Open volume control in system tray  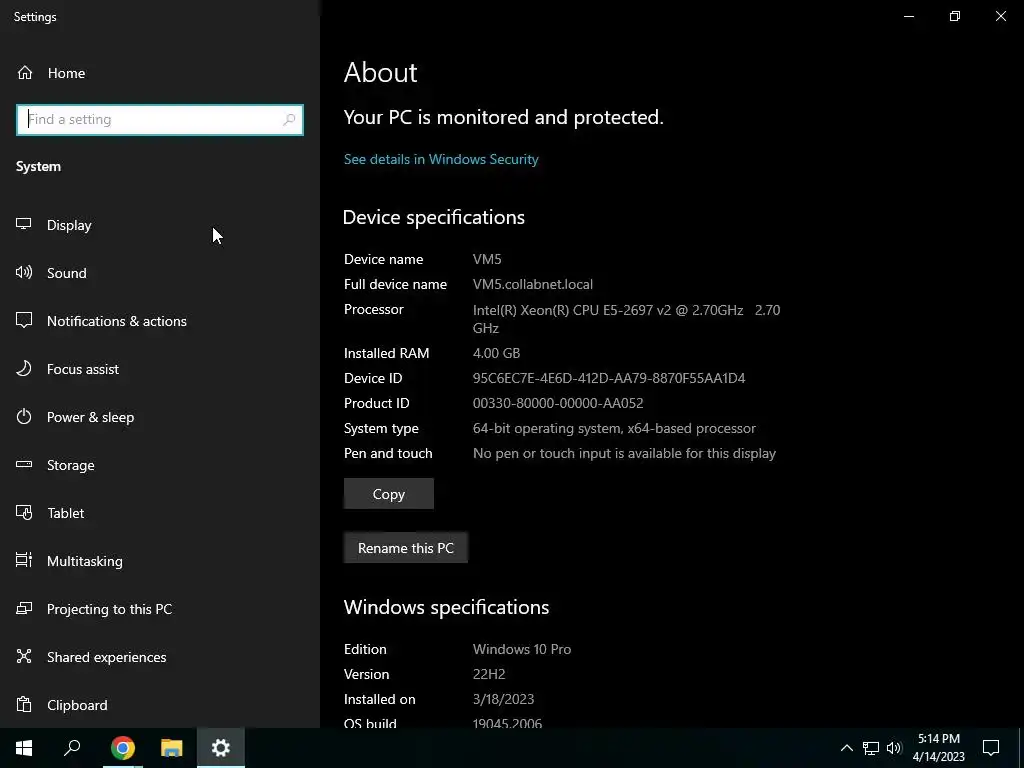click(894, 748)
